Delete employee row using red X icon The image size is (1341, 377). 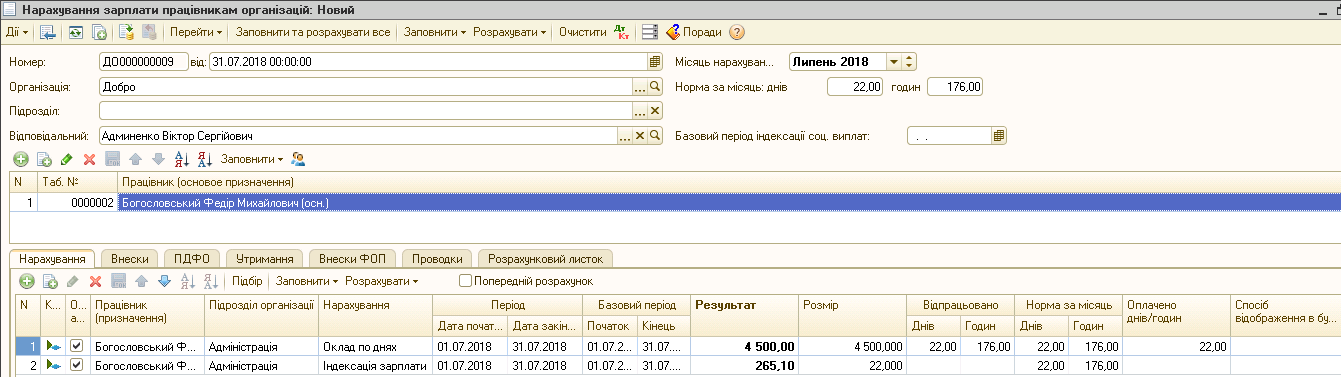[89, 159]
